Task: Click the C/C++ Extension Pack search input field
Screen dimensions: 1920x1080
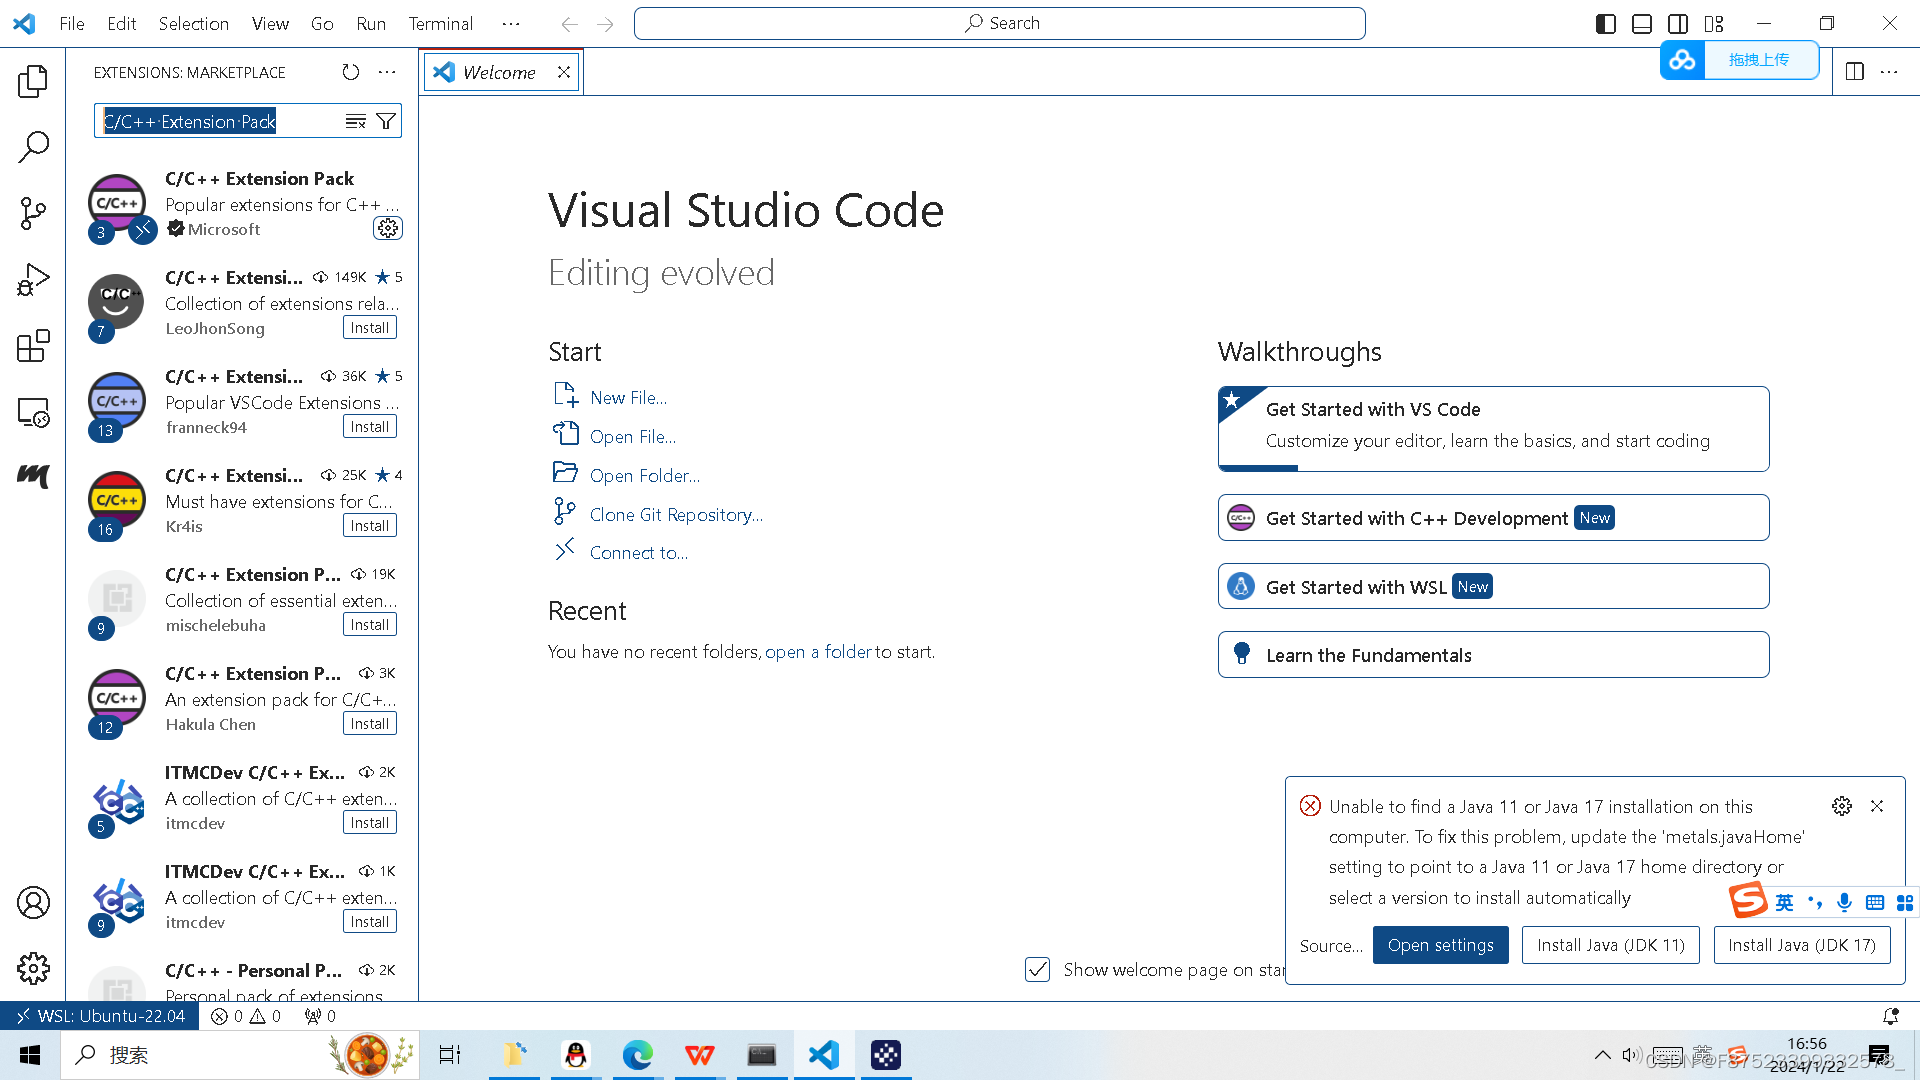Action: (215, 120)
